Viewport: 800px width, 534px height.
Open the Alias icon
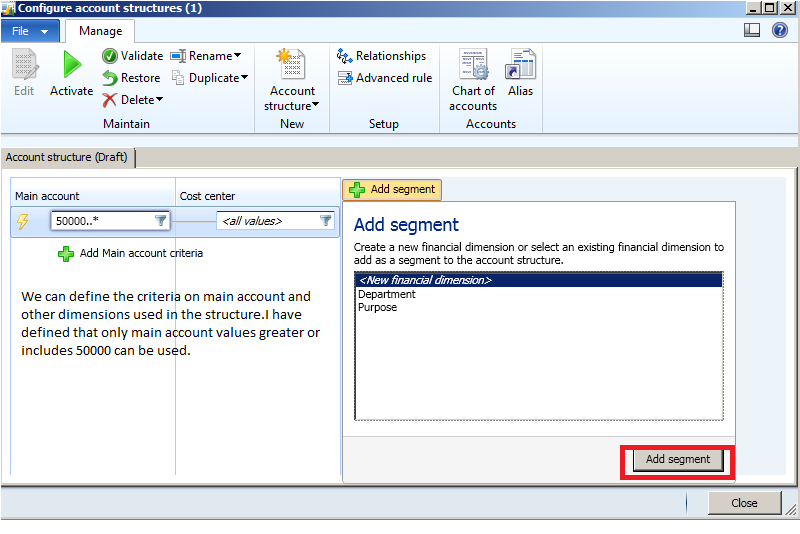coord(520,64)
